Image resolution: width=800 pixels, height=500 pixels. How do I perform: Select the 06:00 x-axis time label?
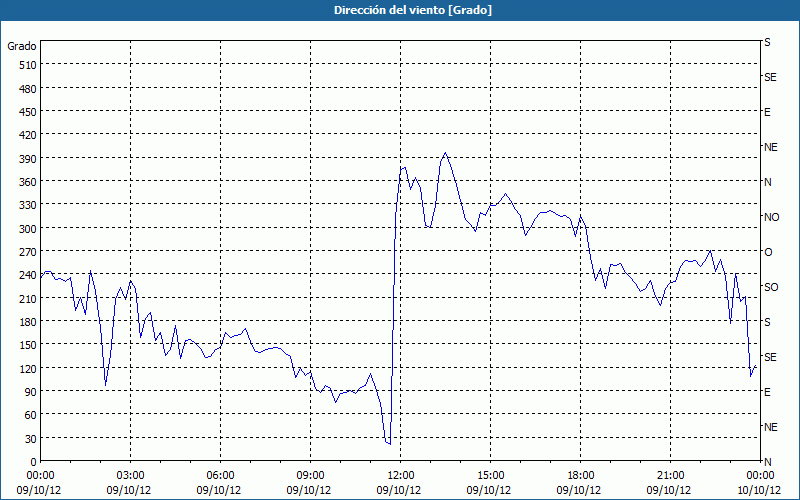coord(220,476)
